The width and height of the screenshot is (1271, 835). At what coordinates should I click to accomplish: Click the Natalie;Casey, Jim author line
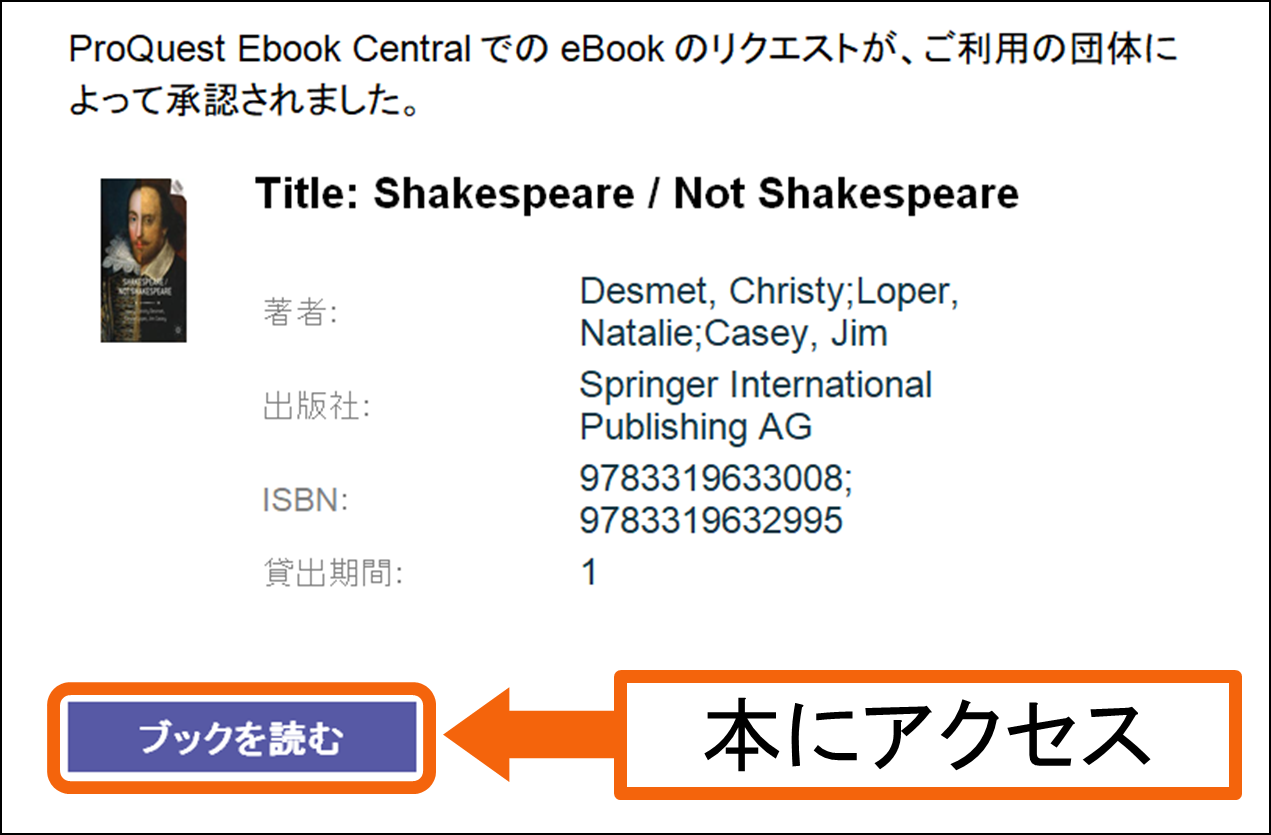(x=733, y=333)
